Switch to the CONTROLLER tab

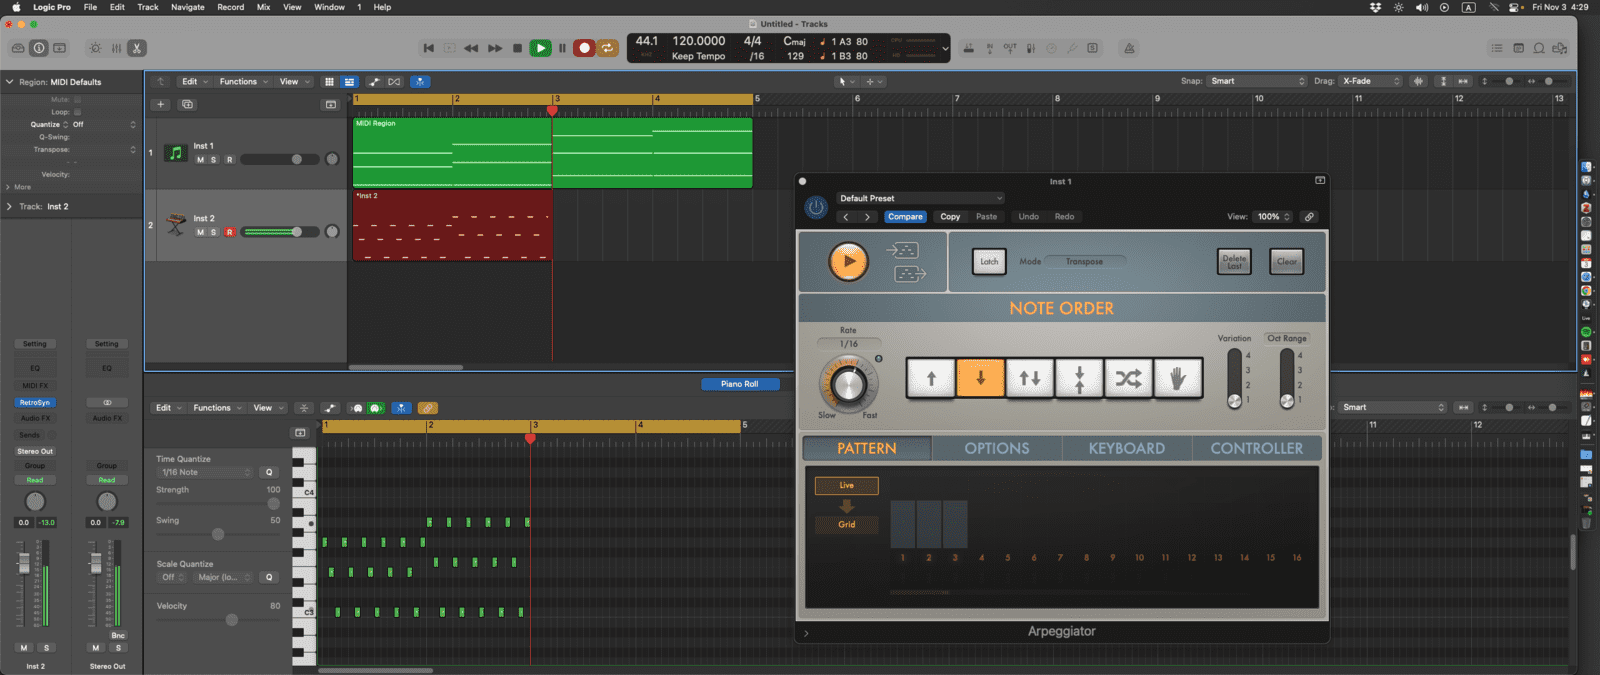pos(1257,449)
